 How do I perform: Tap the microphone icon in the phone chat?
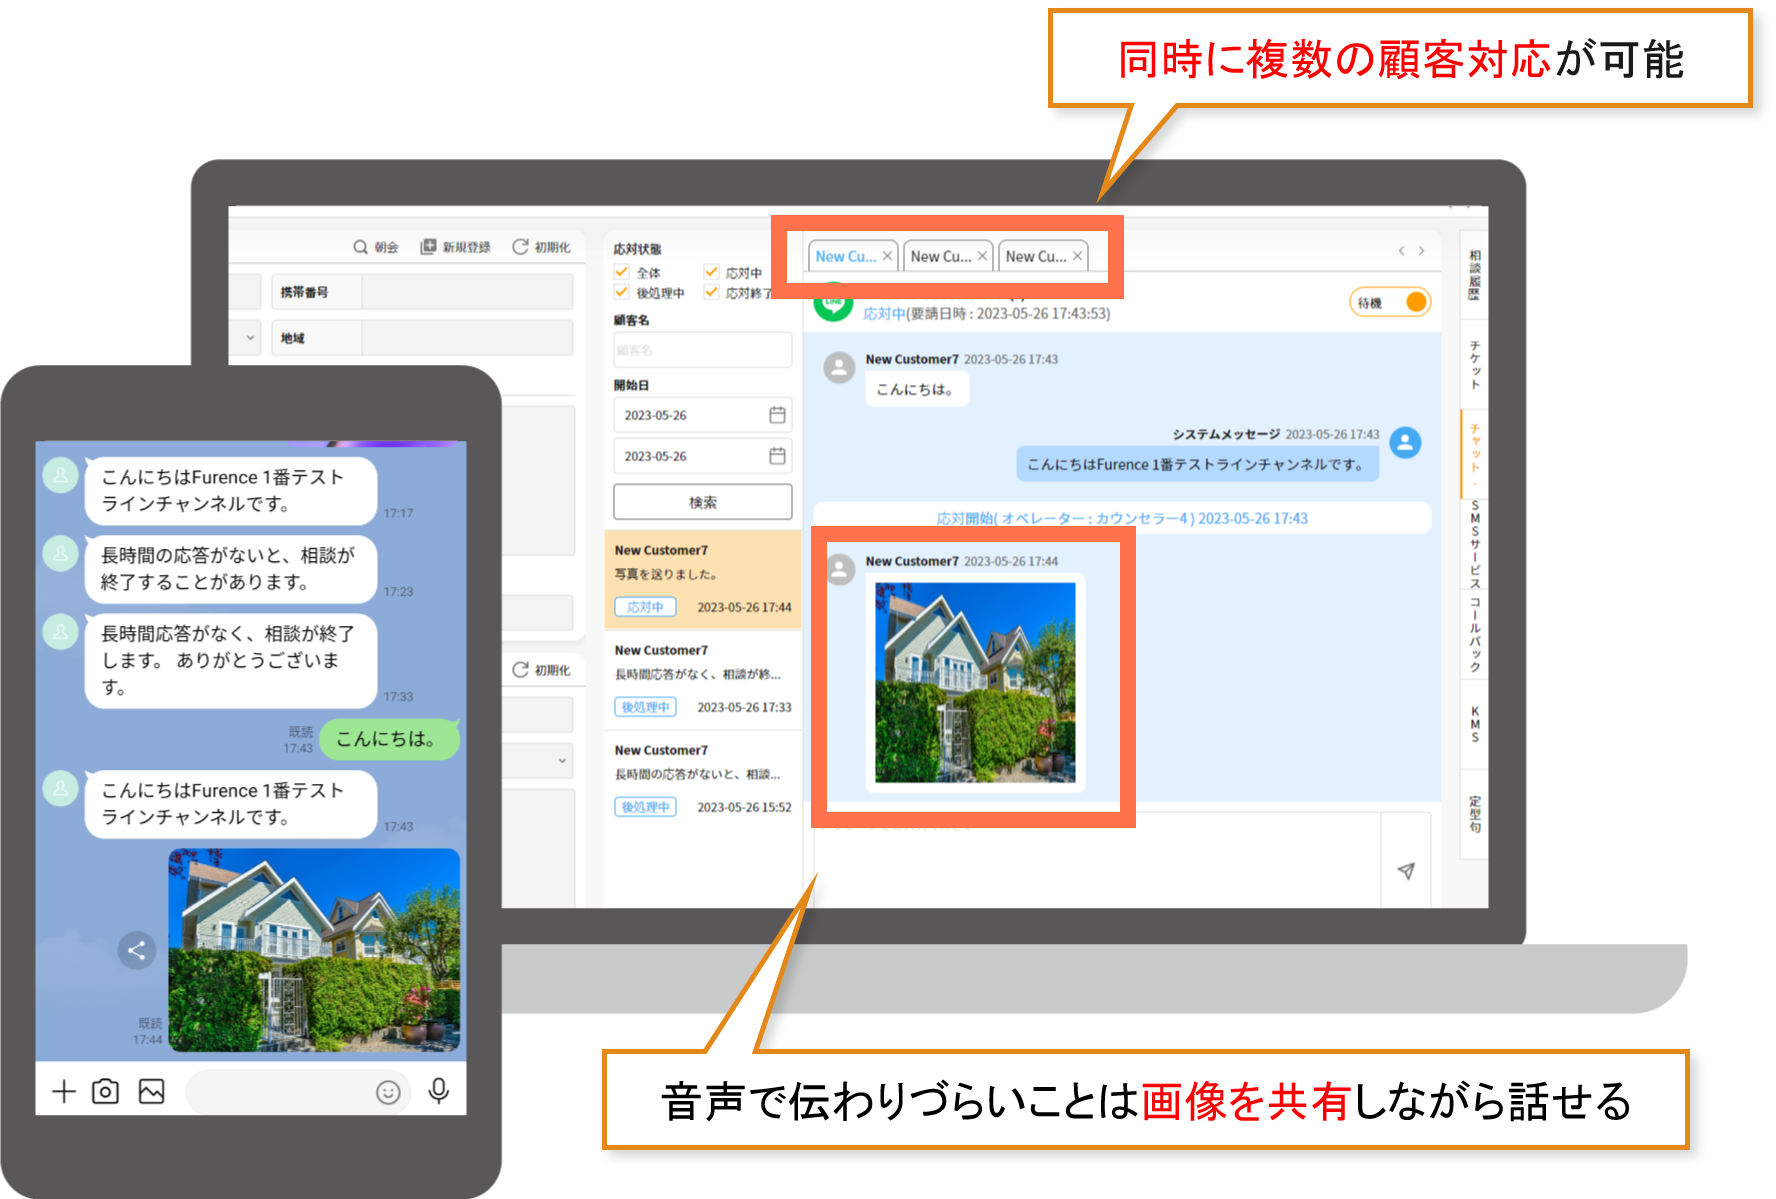[438, 1091]
